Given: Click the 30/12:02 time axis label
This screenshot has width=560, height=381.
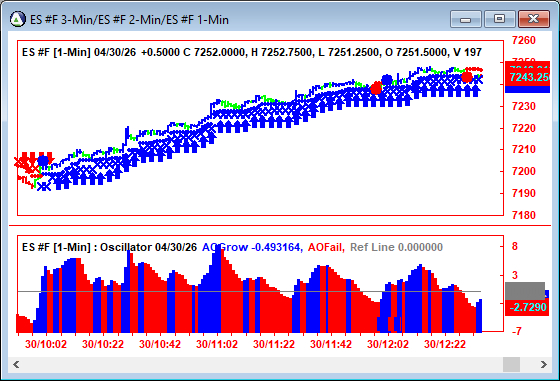Looking at the screenshot, I should 388,344.
